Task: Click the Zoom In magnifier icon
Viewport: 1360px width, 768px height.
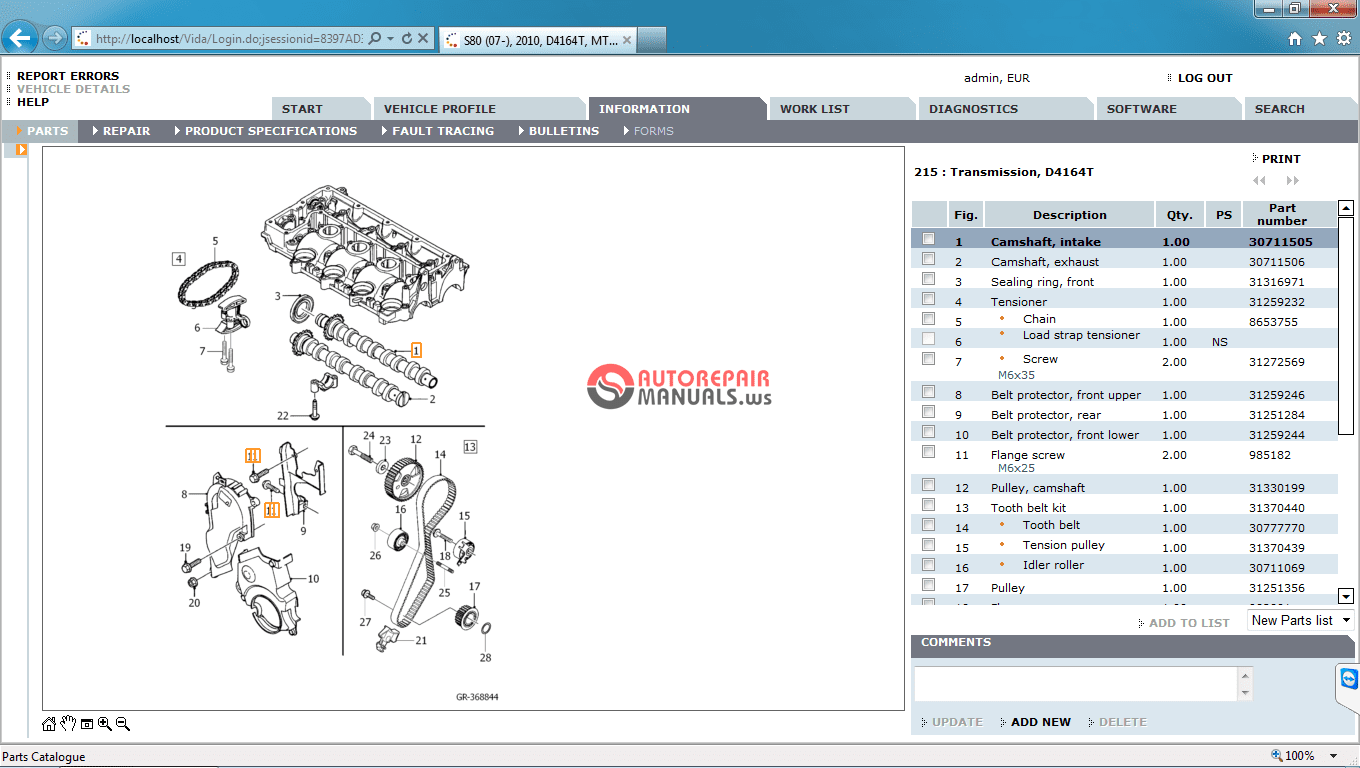Action: click(104, 723)
